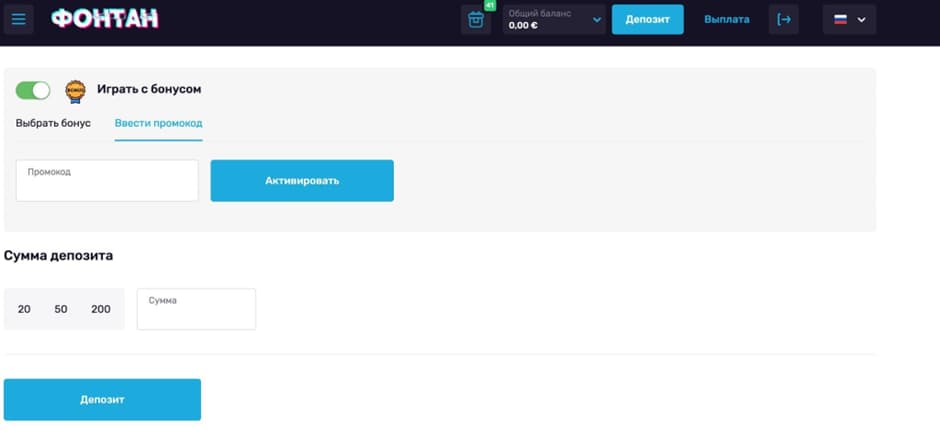Focus the Сумма input field
This screenshot has height=431, width=940.
(197, 309)
